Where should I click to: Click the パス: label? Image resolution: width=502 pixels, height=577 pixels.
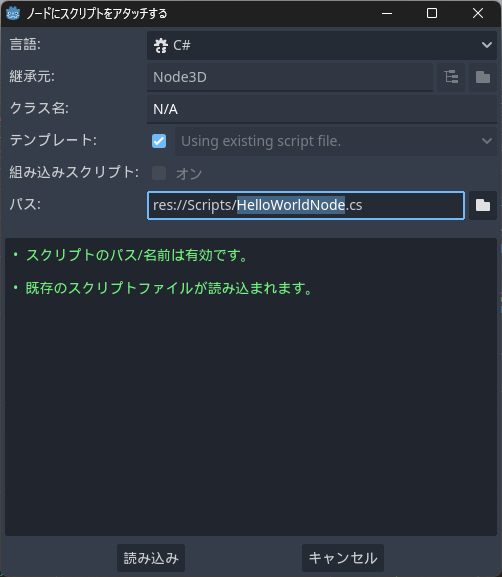pos(25,204)
